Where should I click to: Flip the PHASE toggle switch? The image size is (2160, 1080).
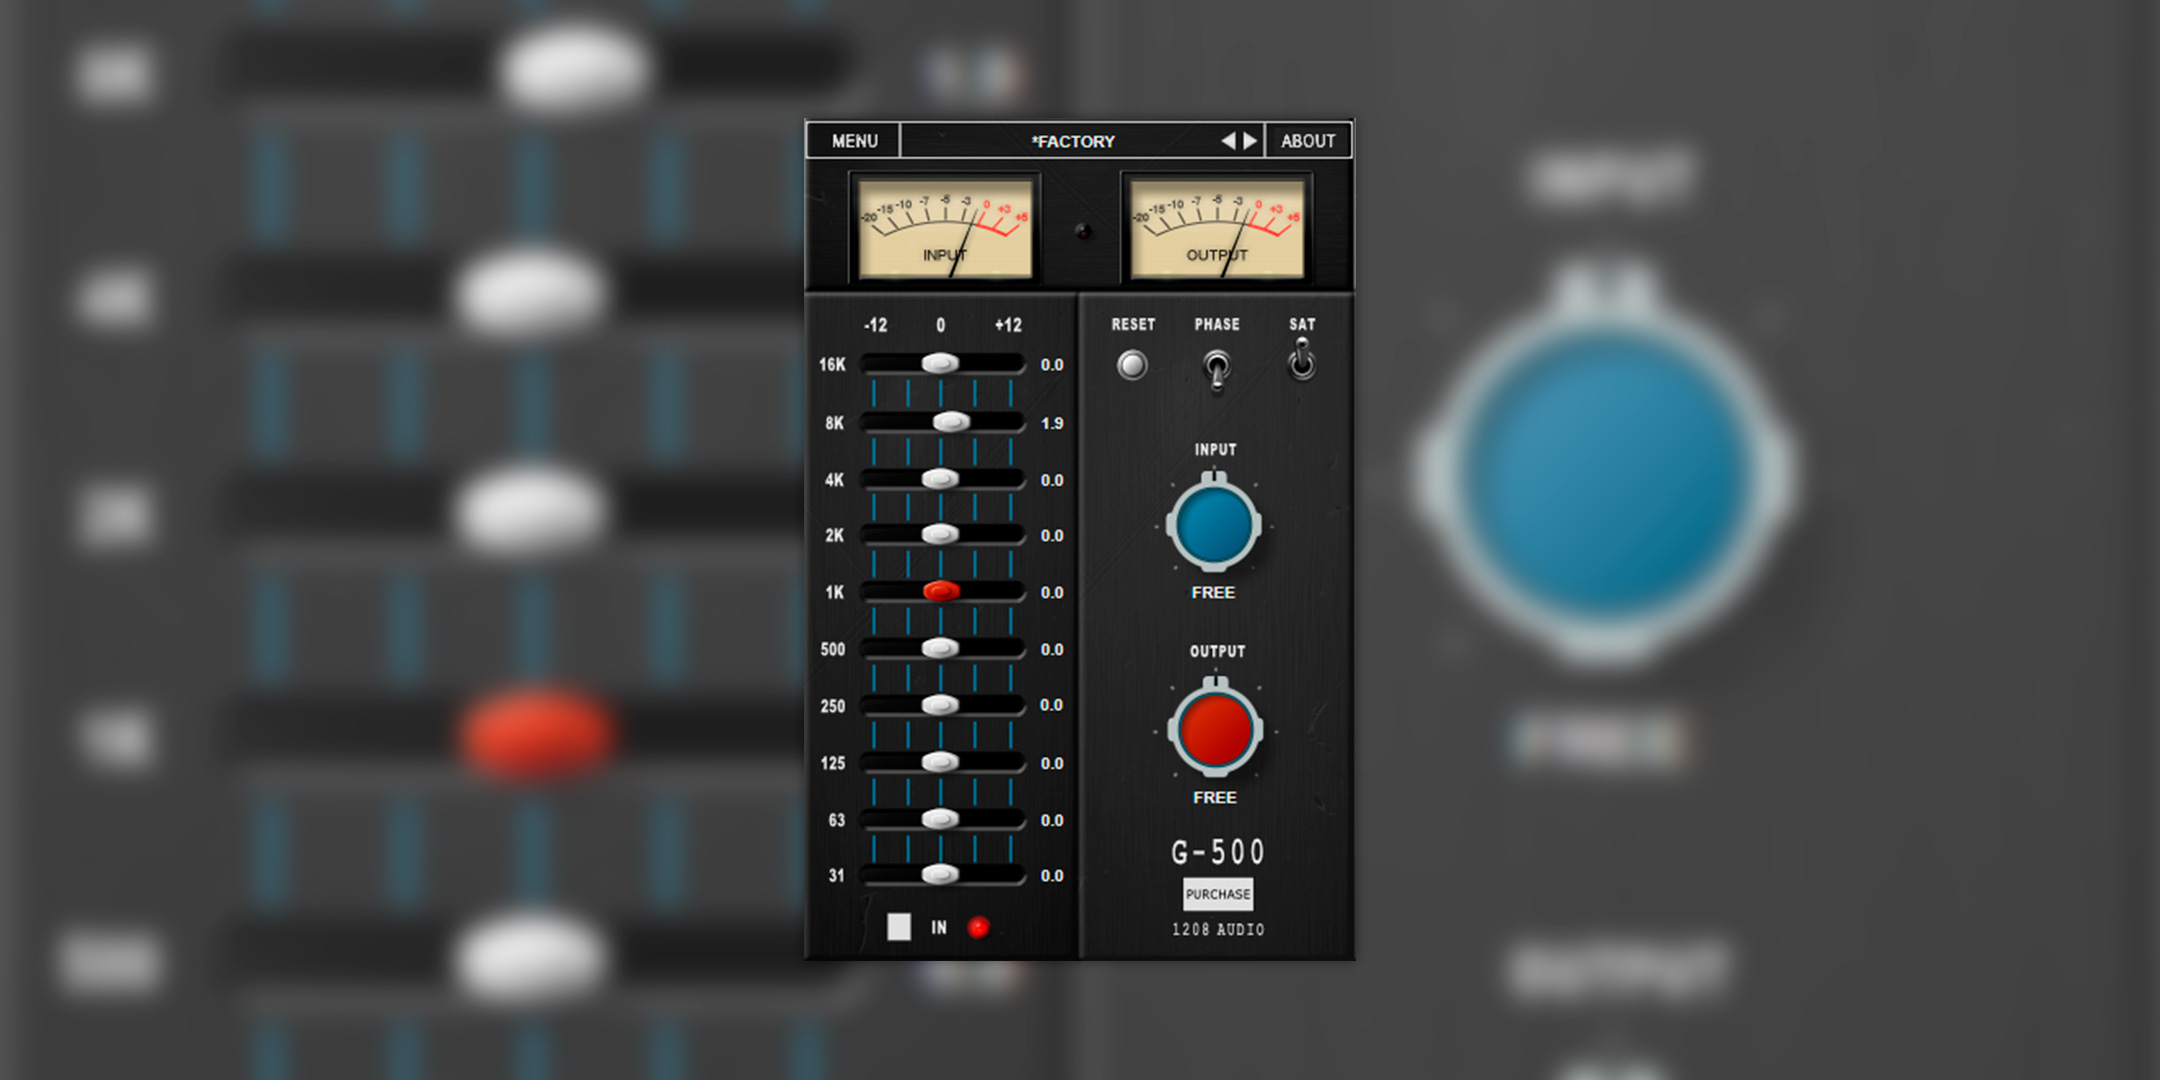coord(1216,365)
